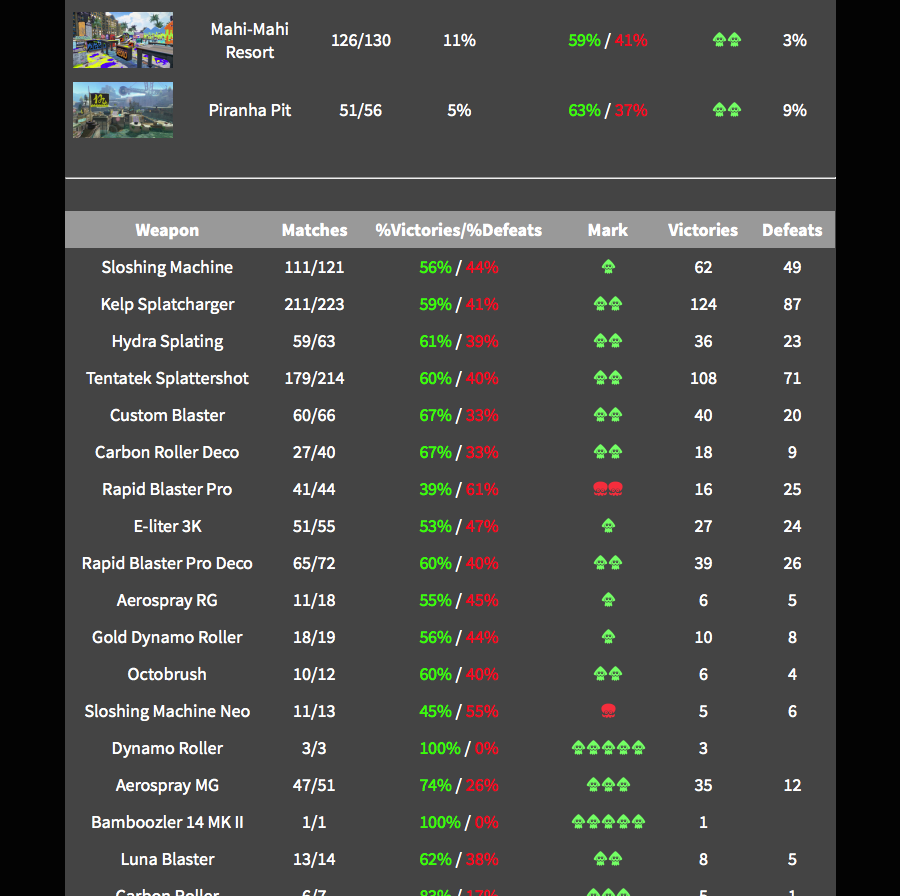The width and height of the screenshot is (900, 896).
Task: Select the Luna Blaster table row
Action: pos(450,859)
